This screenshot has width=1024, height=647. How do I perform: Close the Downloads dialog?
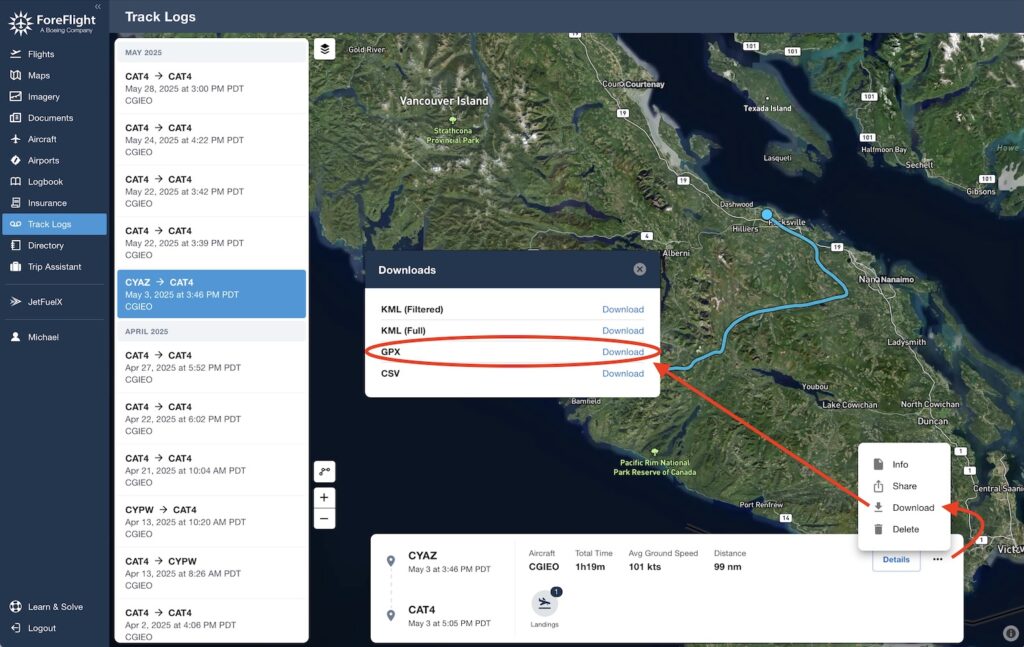click(640, 269)
